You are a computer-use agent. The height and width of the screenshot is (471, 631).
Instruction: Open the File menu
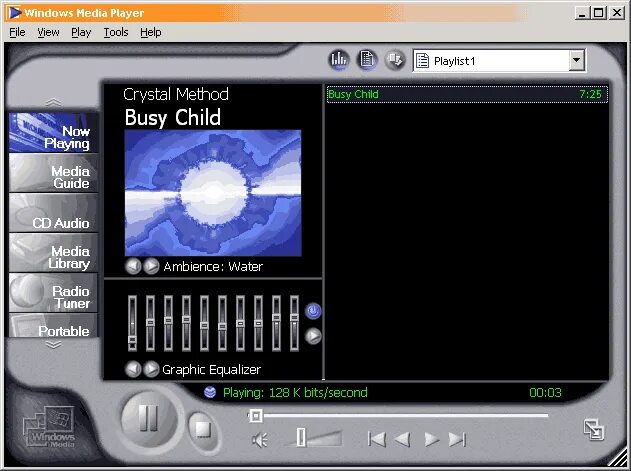pyautogui.click(x=17, y=32)
